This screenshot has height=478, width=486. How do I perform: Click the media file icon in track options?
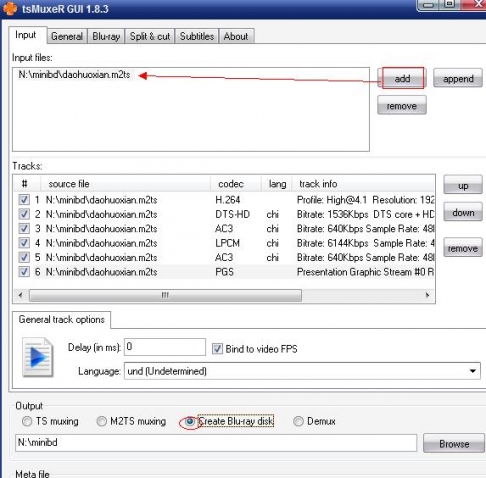pyautogui.click(x=38, y=357)
